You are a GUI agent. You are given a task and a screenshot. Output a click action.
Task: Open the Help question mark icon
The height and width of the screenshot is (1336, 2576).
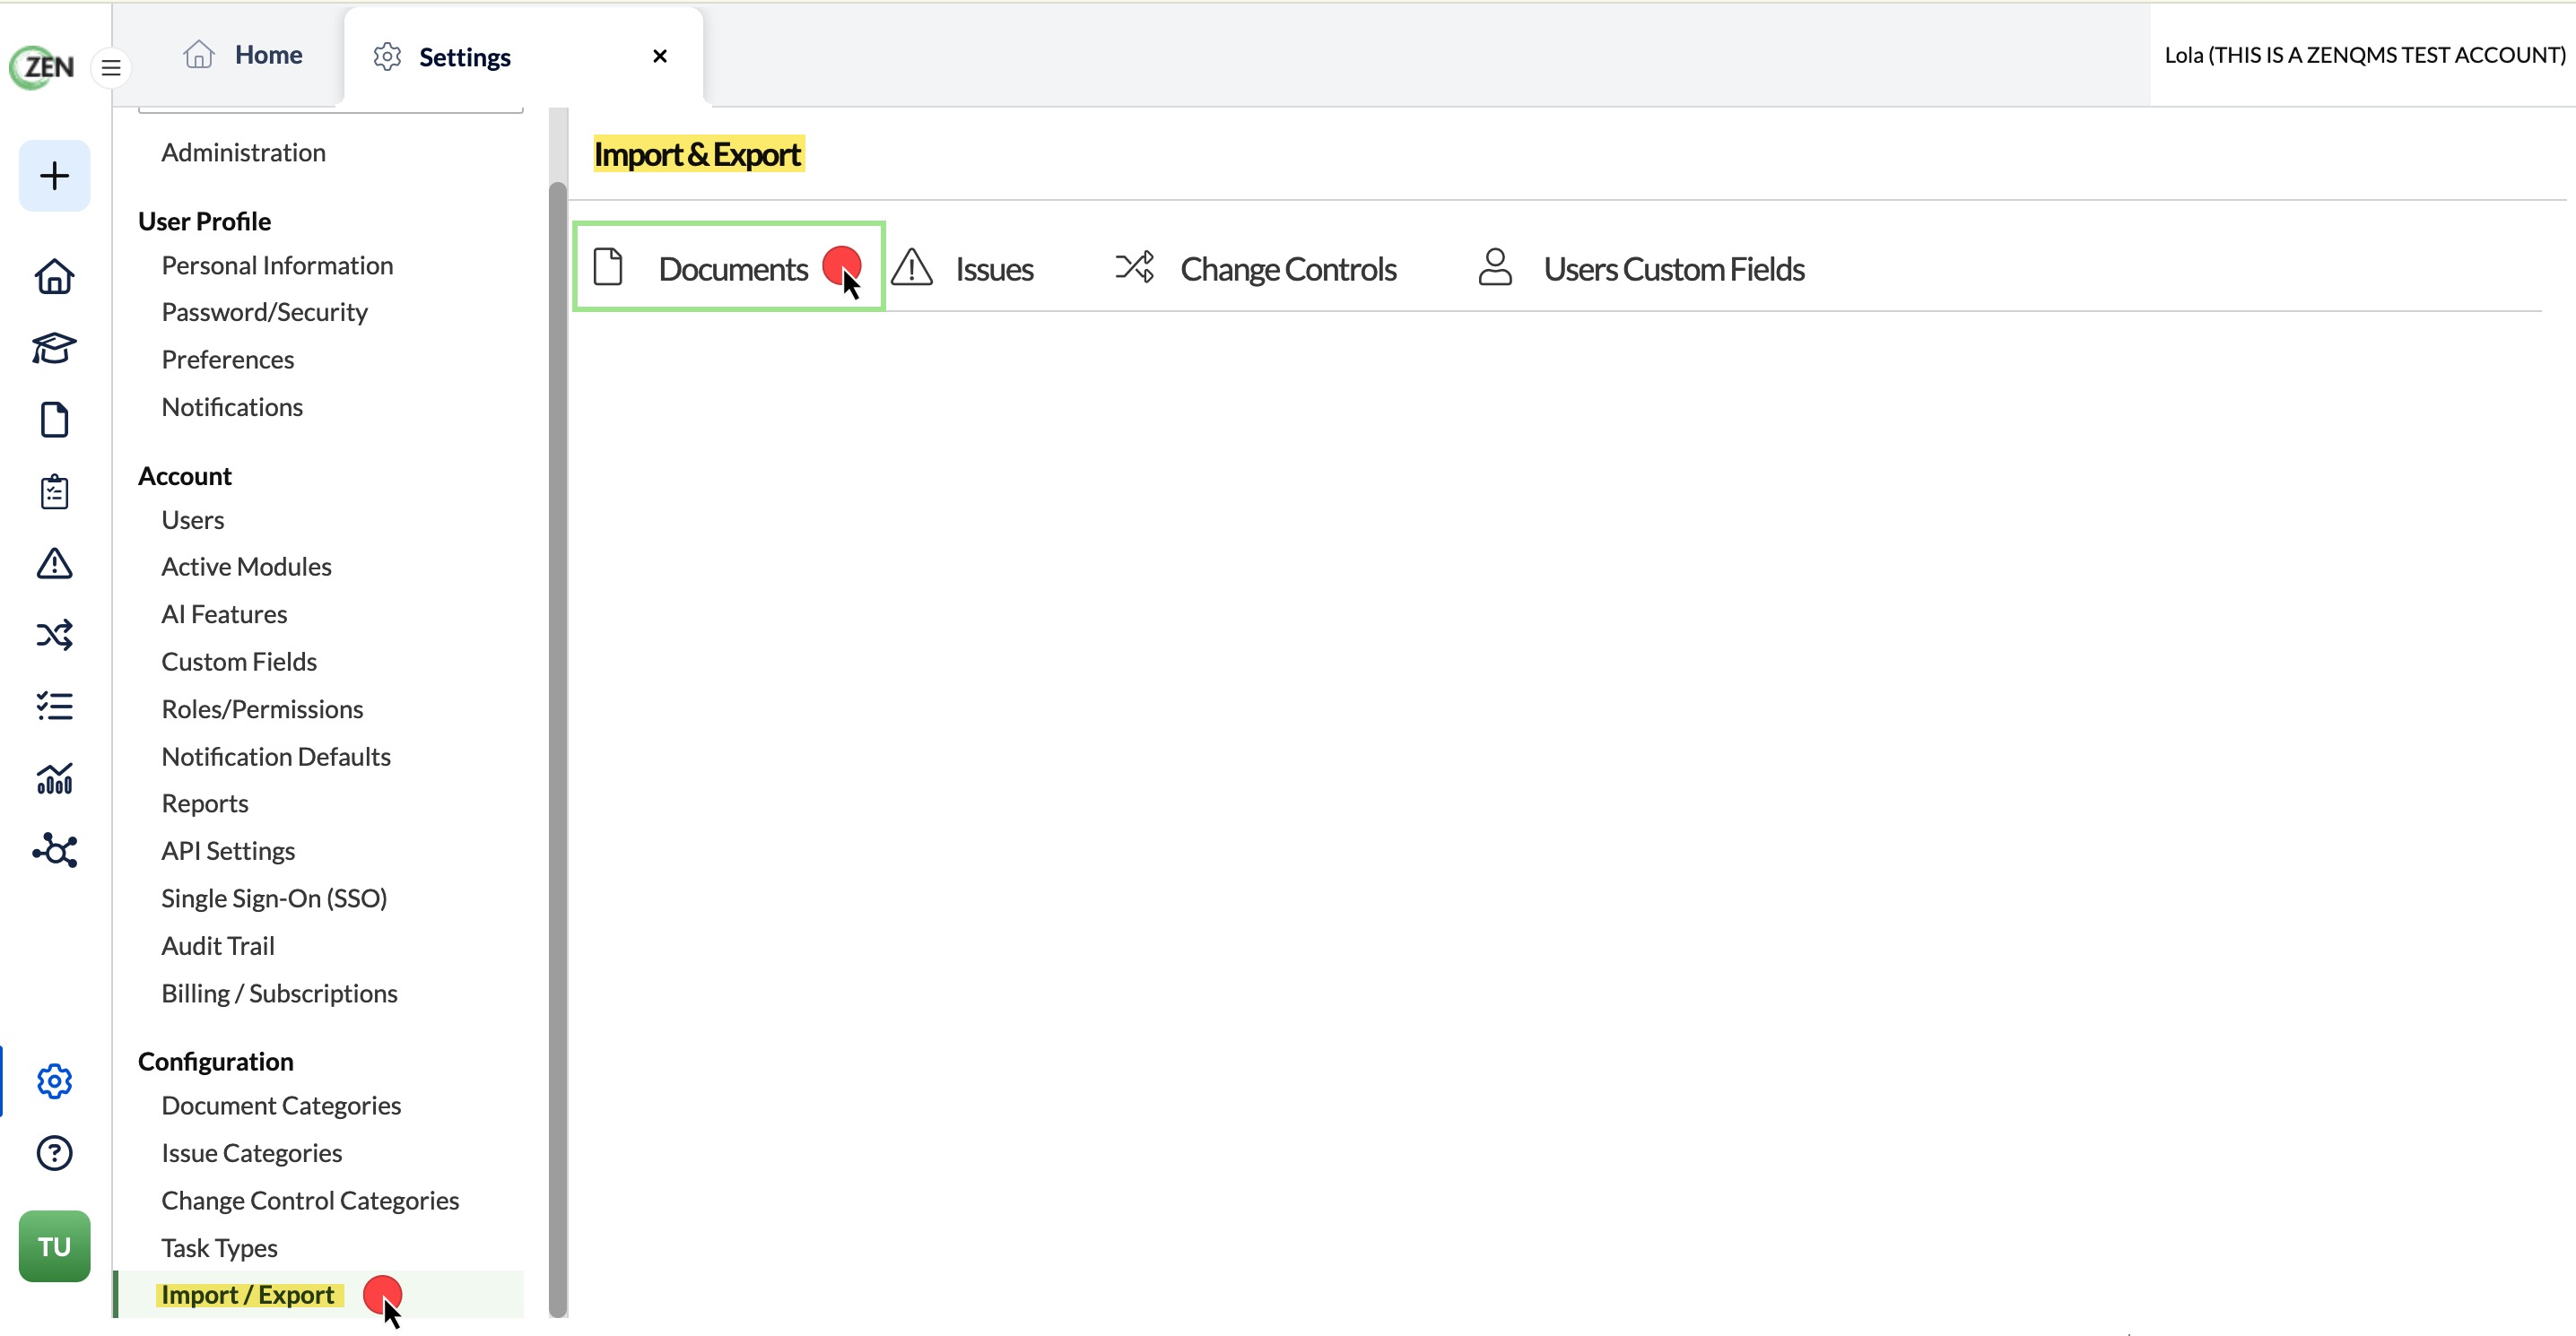54,1154
